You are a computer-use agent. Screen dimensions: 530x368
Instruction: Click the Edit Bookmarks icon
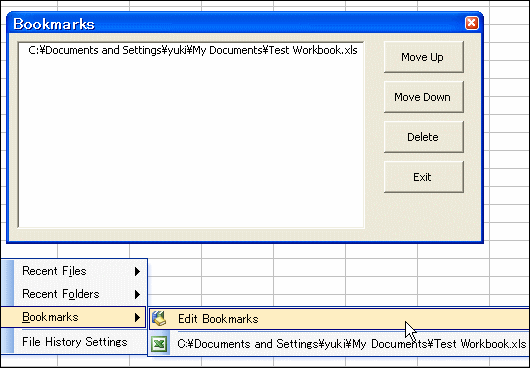pyautogui.click(x=159, y=319)
